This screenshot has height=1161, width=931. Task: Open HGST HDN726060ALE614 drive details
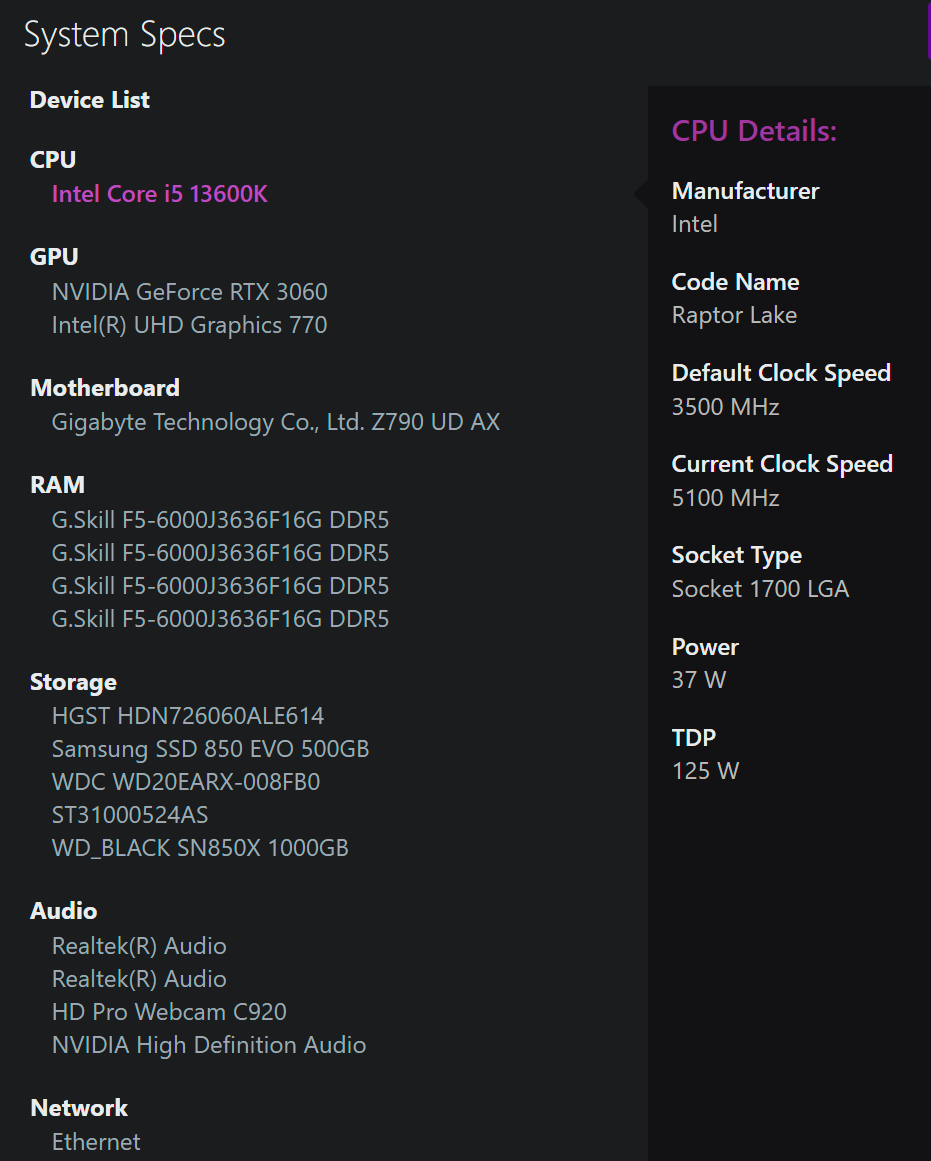tap(187, 716)
